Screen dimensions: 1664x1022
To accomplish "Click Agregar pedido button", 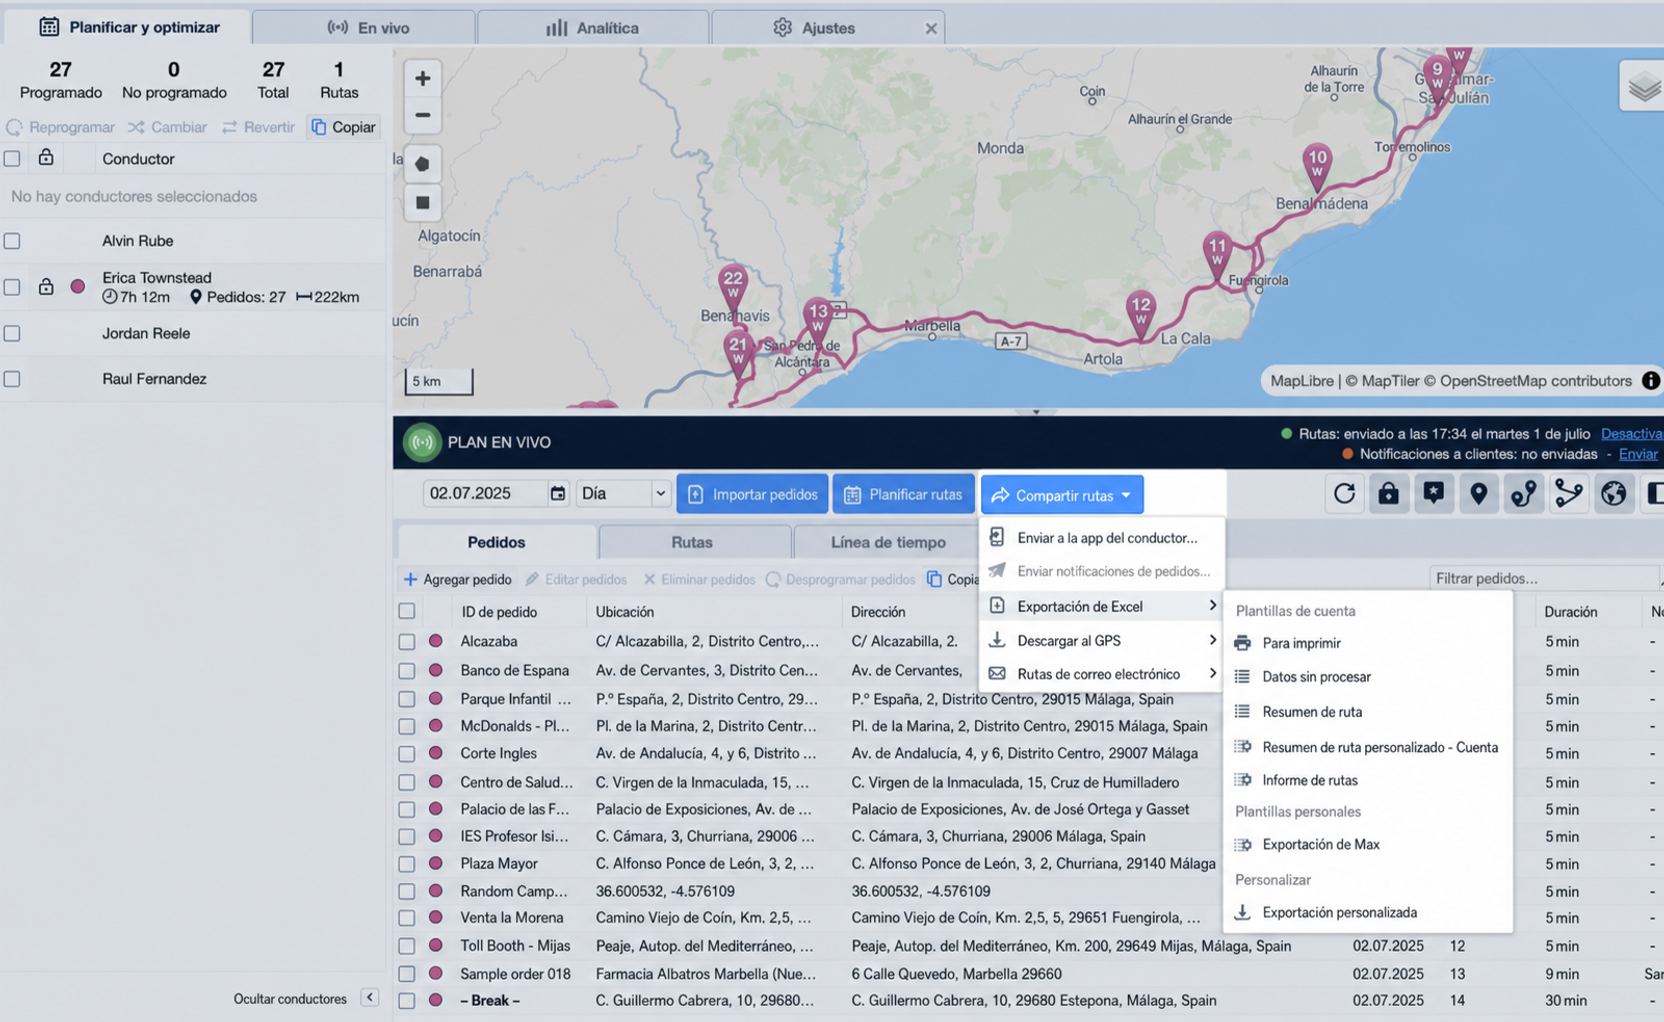I will click(457, 579).
